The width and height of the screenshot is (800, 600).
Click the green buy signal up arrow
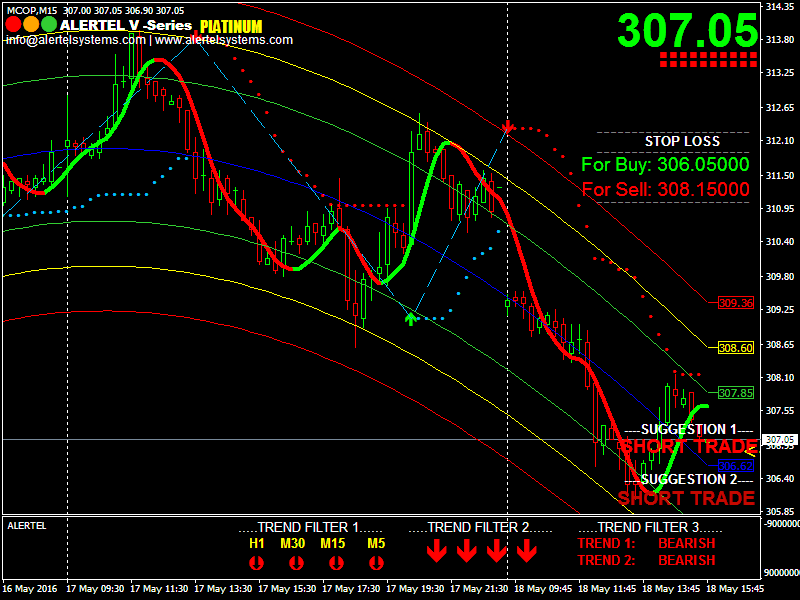(x=411, y=319)
